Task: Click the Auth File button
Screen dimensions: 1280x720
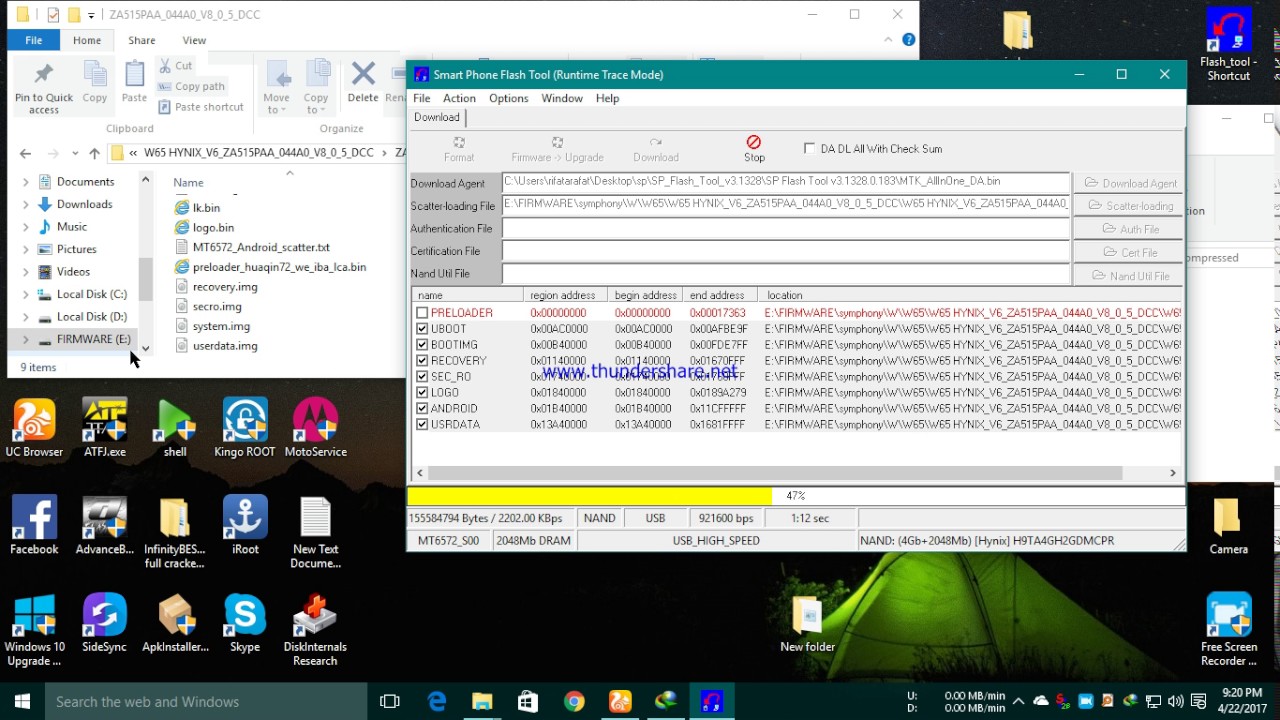Action: (1129, 229)
